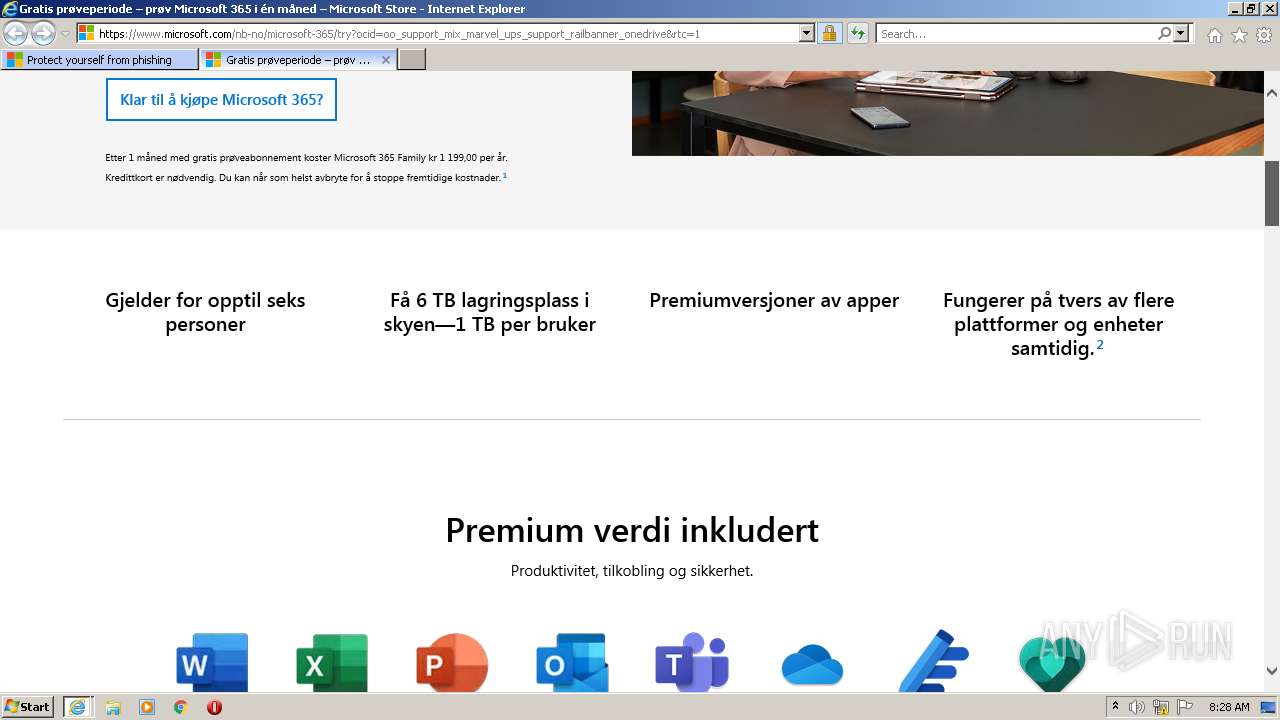Click the 'Etter 1 måned med gratis' price note

click(306, 167)
